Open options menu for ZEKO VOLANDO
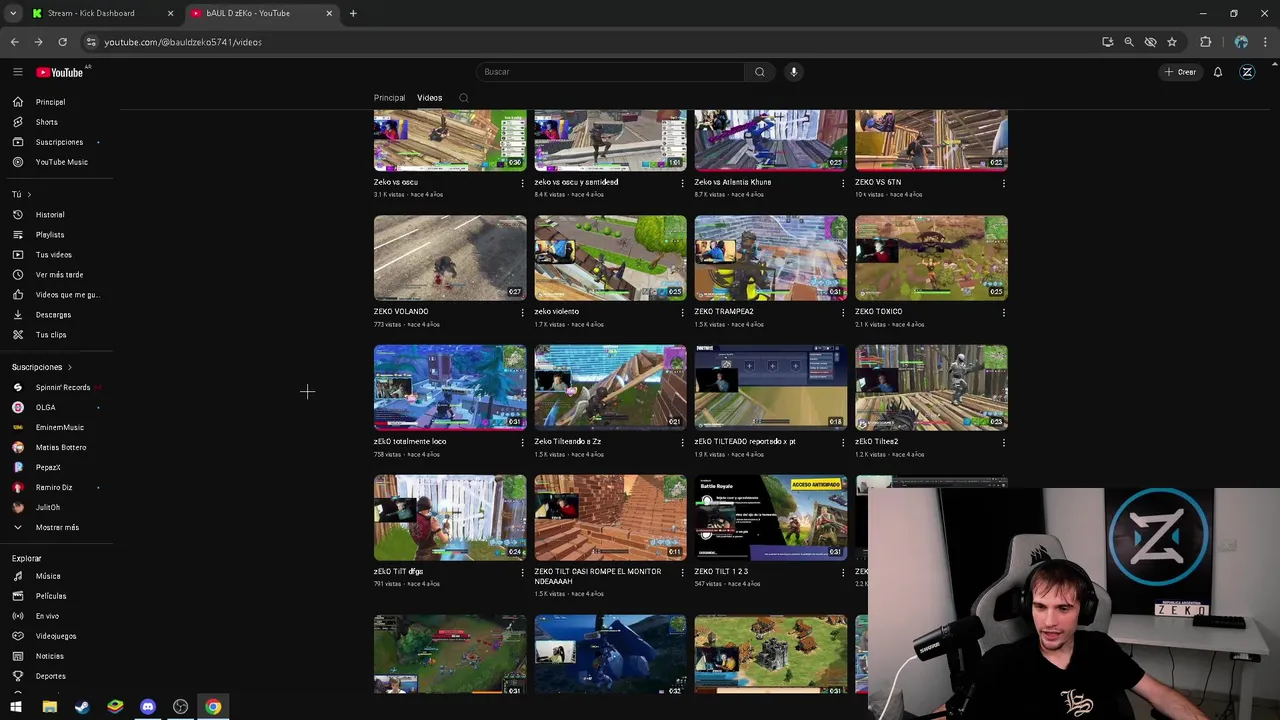1280x720 pixels. click(x=522, y=312)
